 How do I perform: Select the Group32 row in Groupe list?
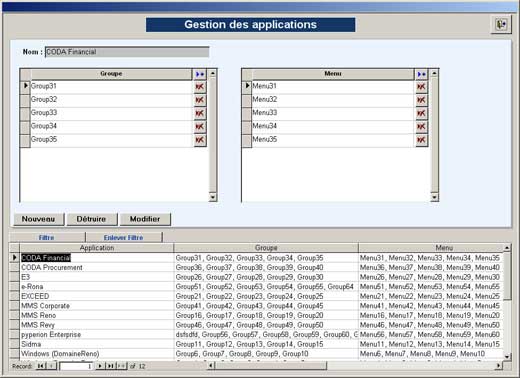tap(111, 100)
